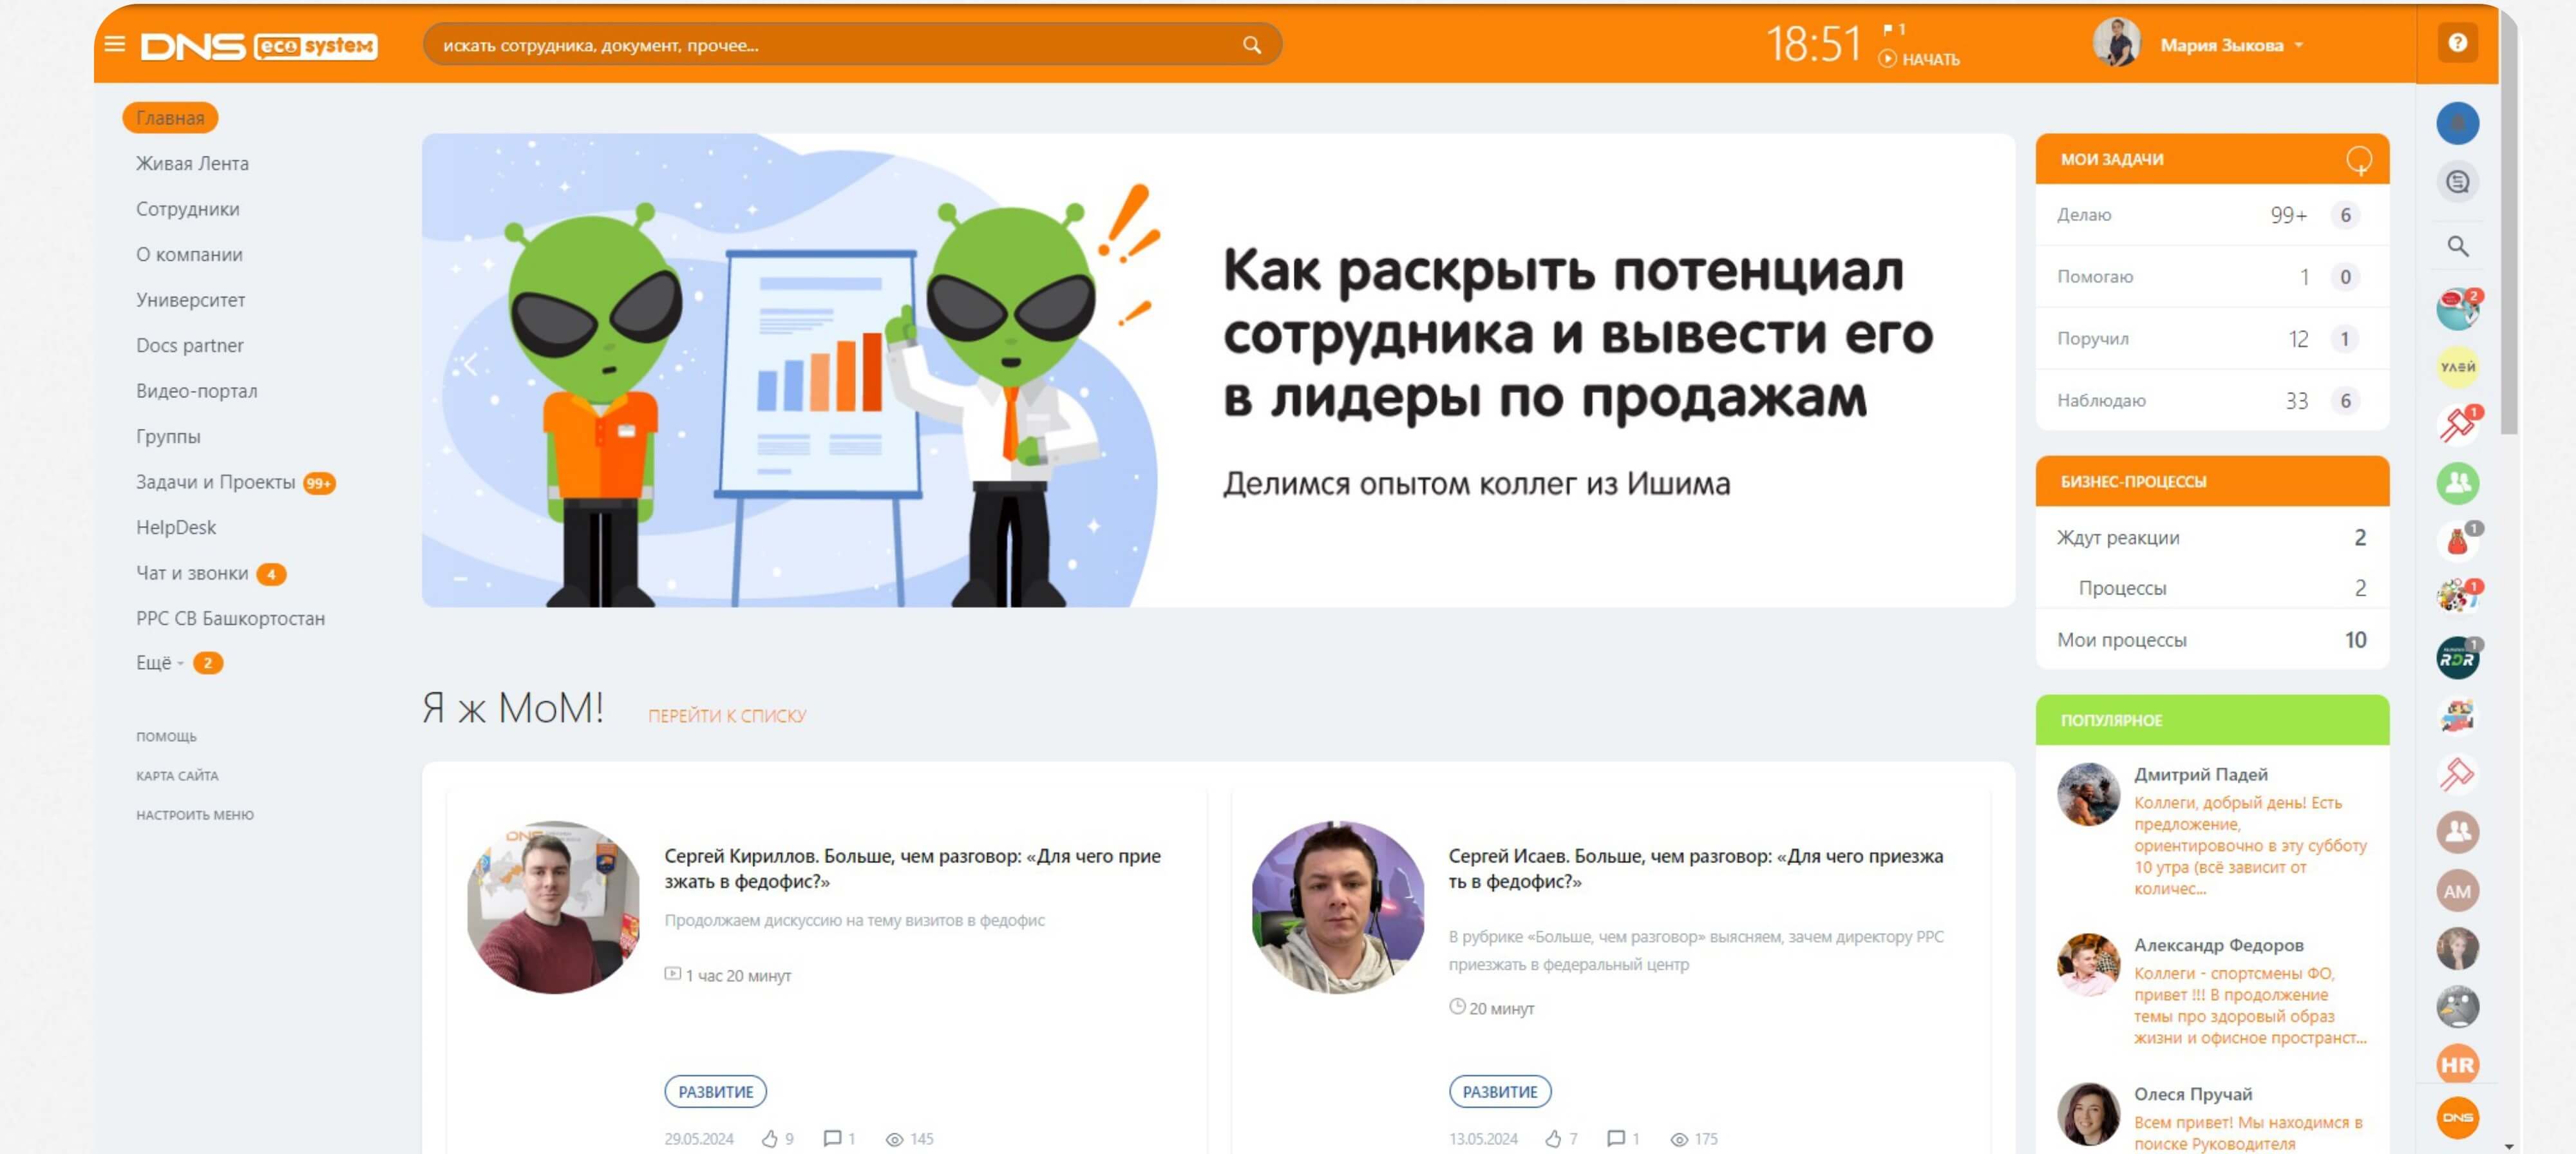Viewport: 2576px width, 1154px height.
Task: Open Видео-портал in the left menu
Action: click(197, 391)
